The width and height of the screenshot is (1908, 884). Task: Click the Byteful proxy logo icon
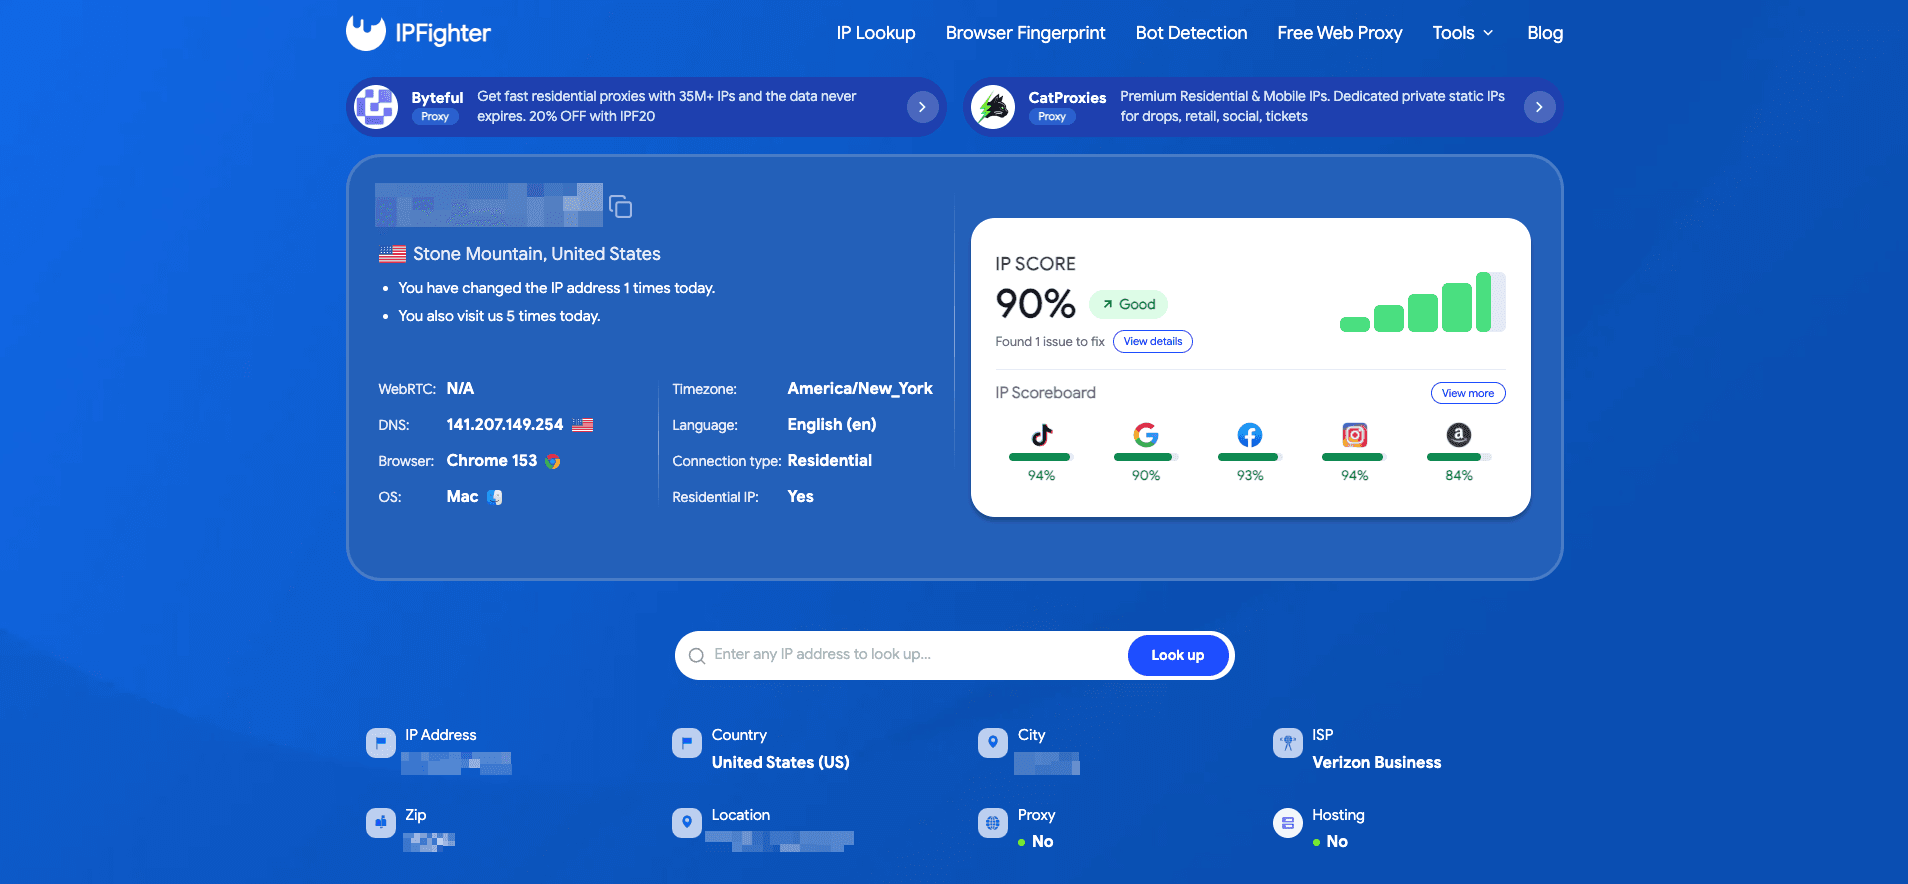[x=376, y=107]
